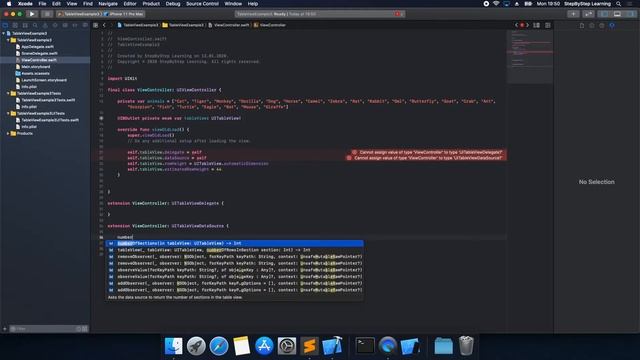640x360 pixels.
Task: Select SceneDelegate.swift in navigator
Action: [40, 53]
